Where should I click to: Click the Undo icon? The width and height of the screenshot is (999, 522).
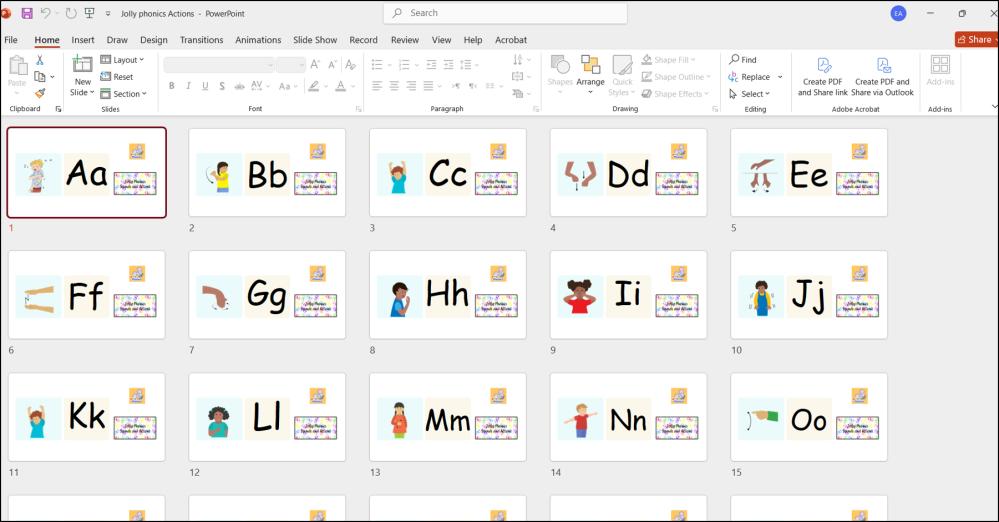(x=45, y=13)
